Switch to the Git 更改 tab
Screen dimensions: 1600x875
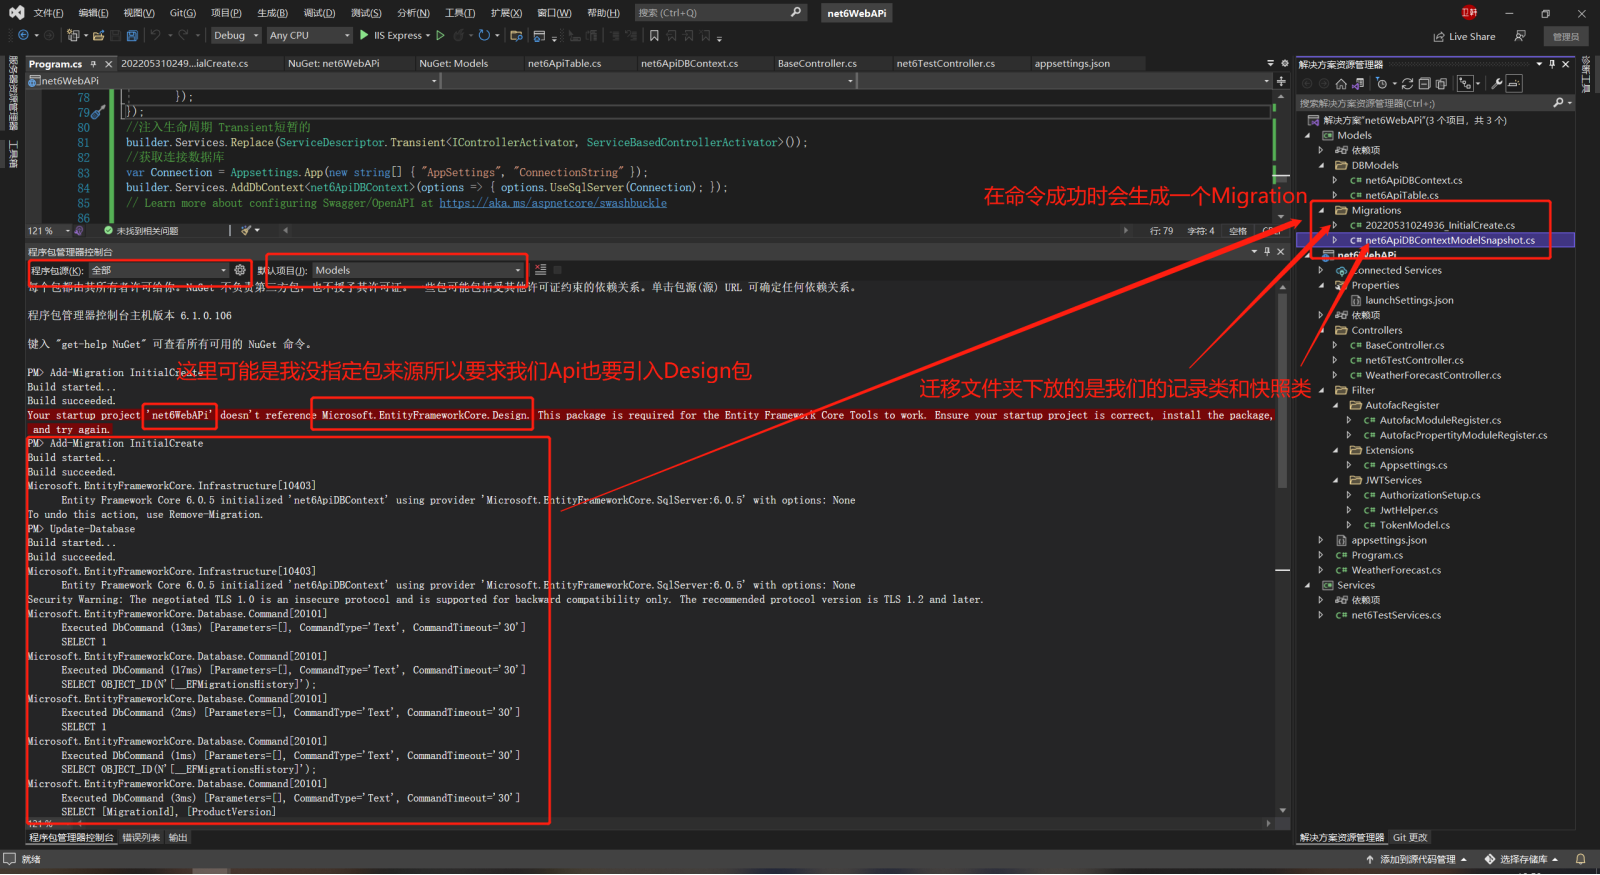point(1410,838)
